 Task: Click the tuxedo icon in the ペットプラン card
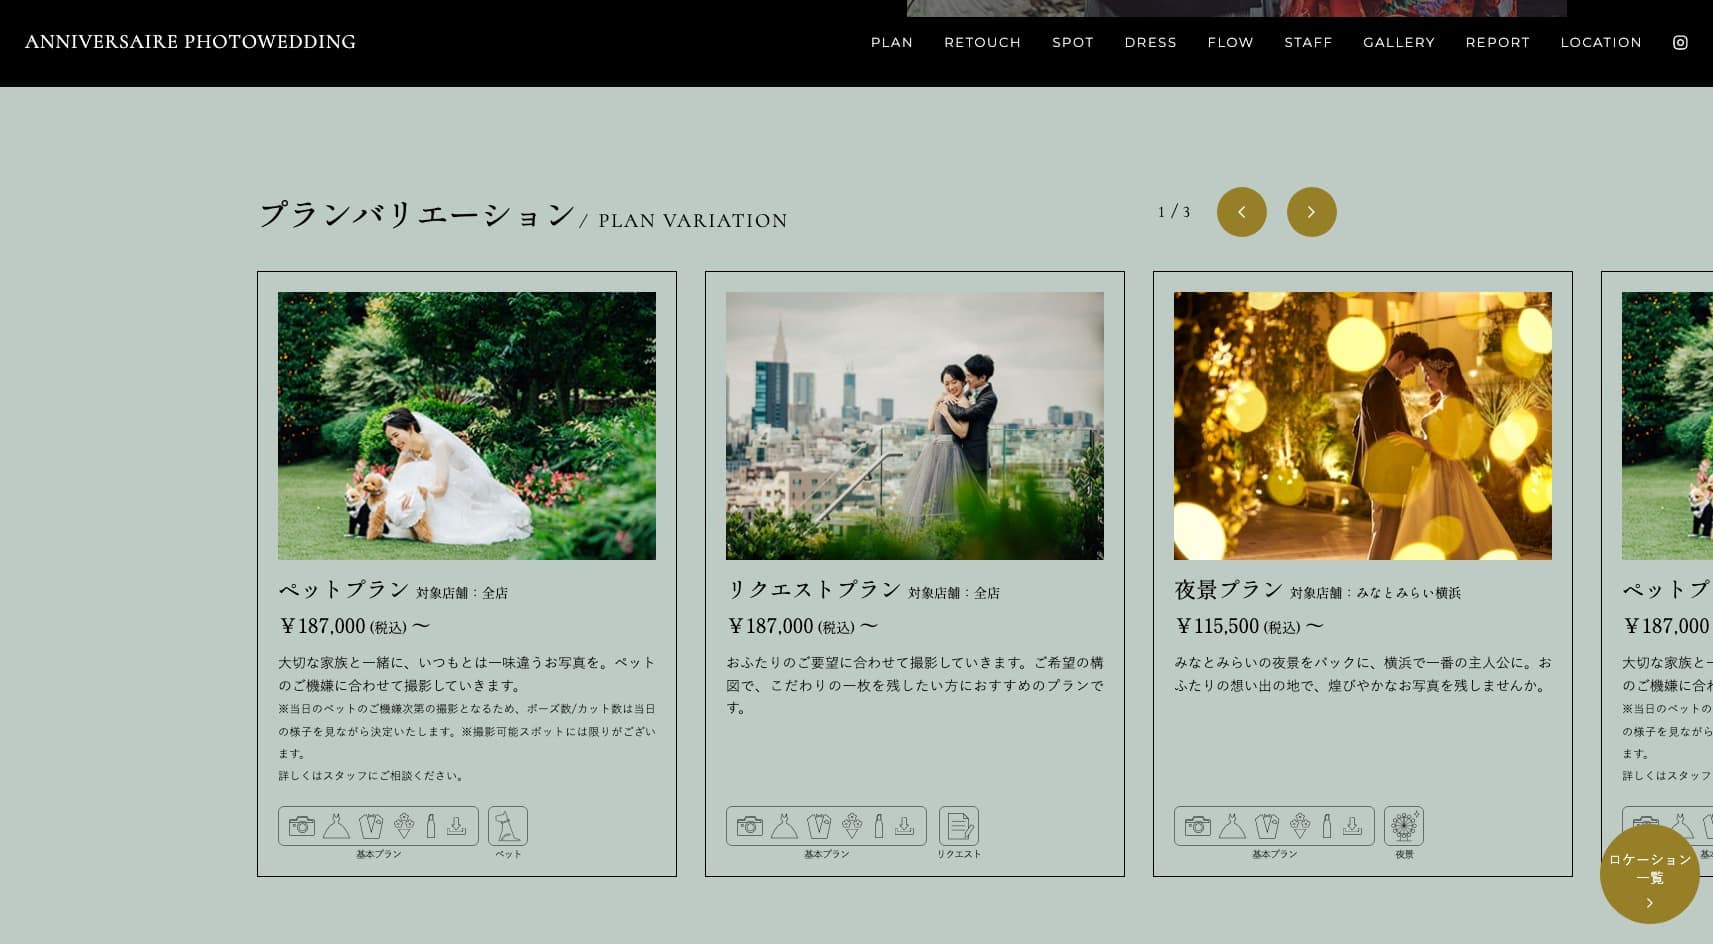point(371,826)
